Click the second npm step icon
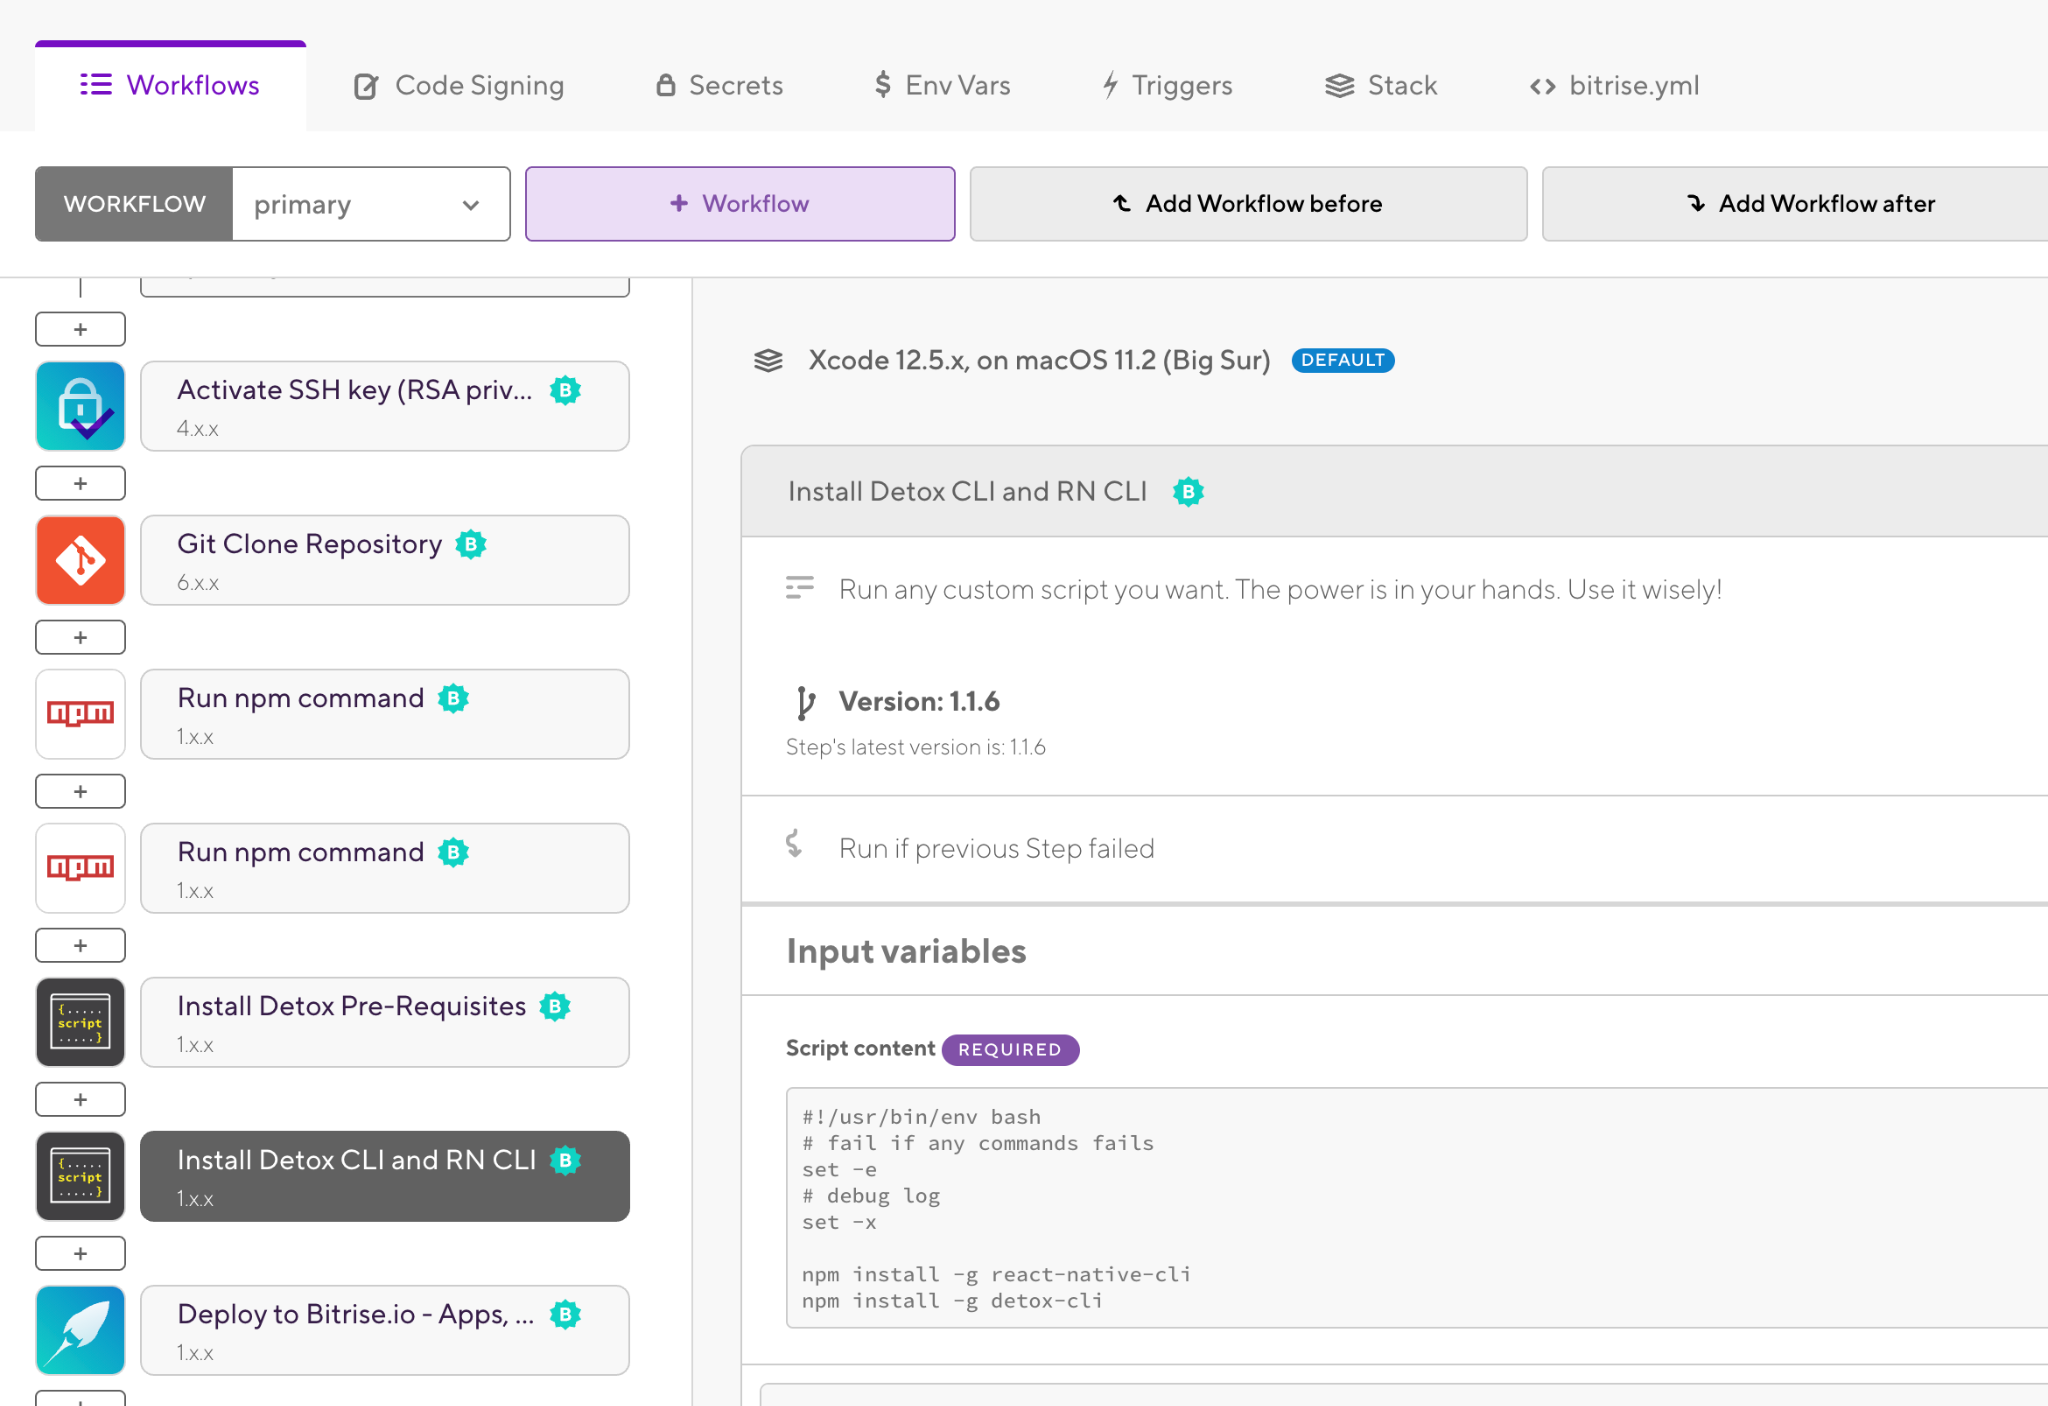This screenshot has width=2048, height=1406. tap(81, 868)
